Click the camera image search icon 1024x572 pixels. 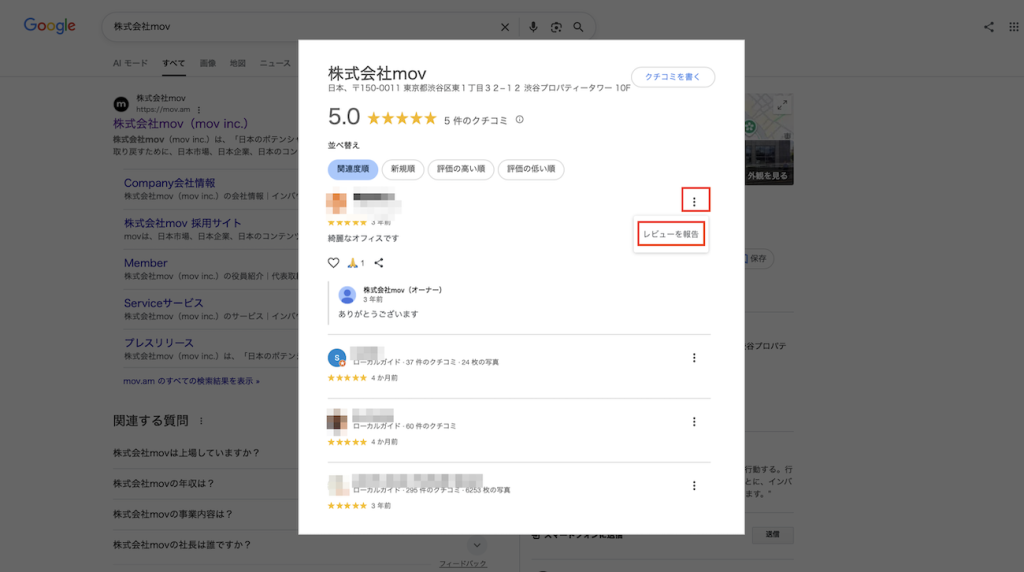pos(556,27)
